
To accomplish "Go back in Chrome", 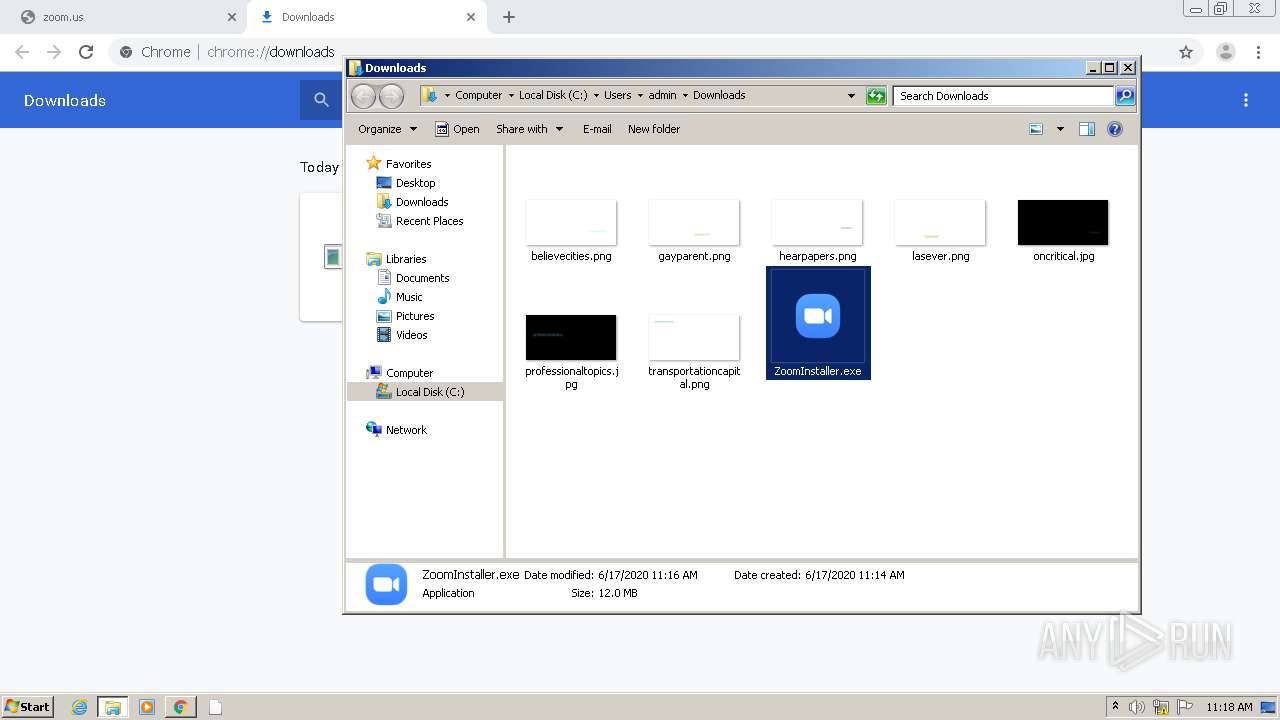I will click(22, 52).
